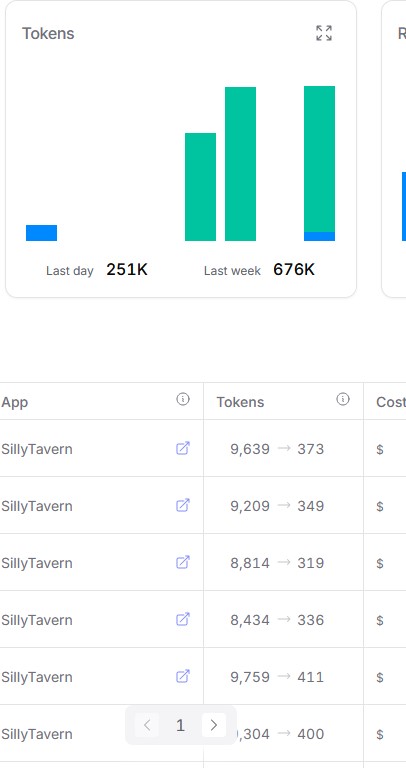406x768 pixels.
Task: Go to the previous page arrow
Action: click(x=147, y=725)
